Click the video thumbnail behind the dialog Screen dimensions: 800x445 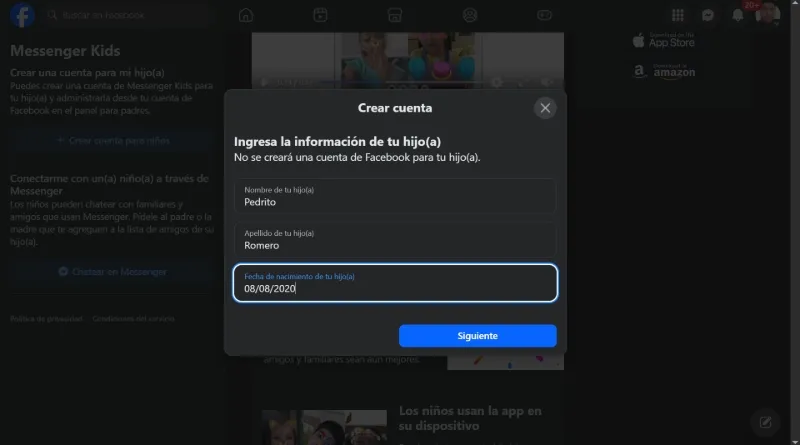point(408,60)
